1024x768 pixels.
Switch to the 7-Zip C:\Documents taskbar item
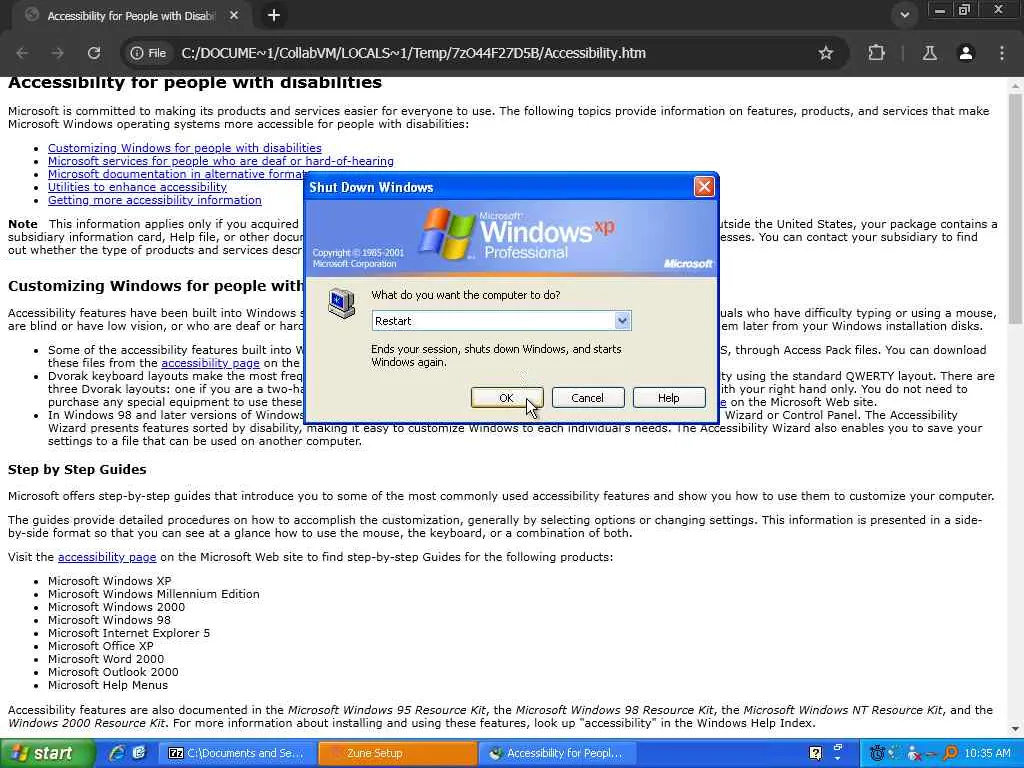click(x=236, y=753)
